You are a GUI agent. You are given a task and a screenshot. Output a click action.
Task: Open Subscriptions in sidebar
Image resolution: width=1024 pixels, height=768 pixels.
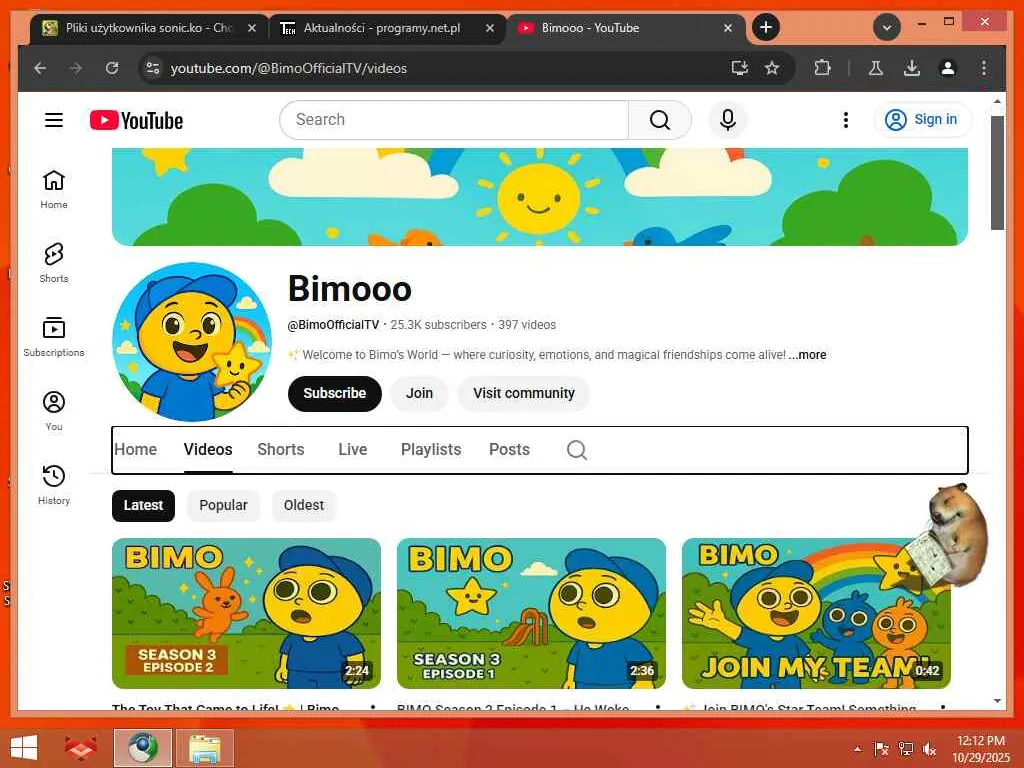54,337
